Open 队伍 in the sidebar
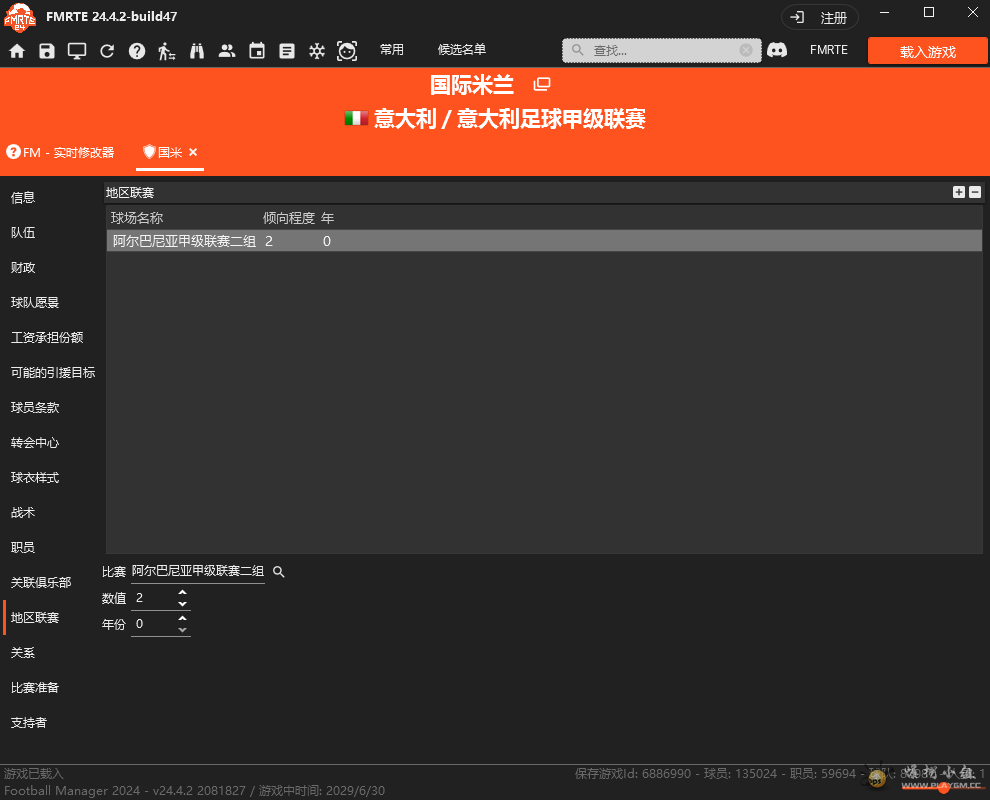The width and height of the screenshot is (990, 800). [x=23, y=233]
